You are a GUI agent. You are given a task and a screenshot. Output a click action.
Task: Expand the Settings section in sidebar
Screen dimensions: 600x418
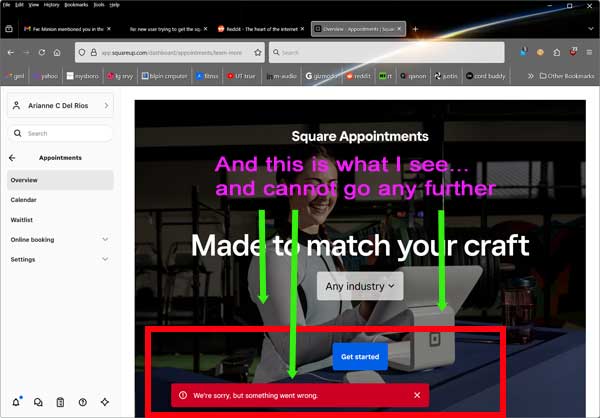60,260
